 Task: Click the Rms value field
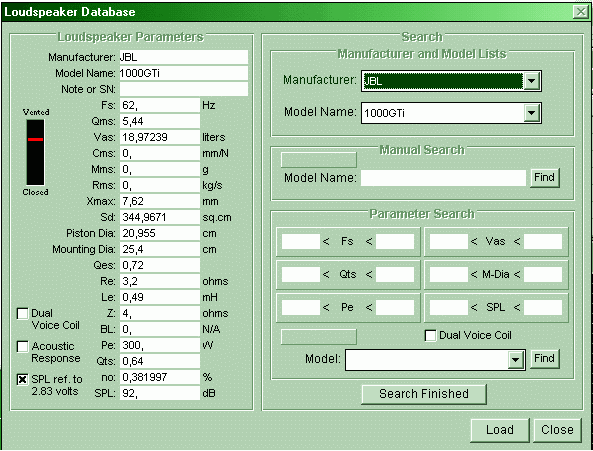coord(160,185)
